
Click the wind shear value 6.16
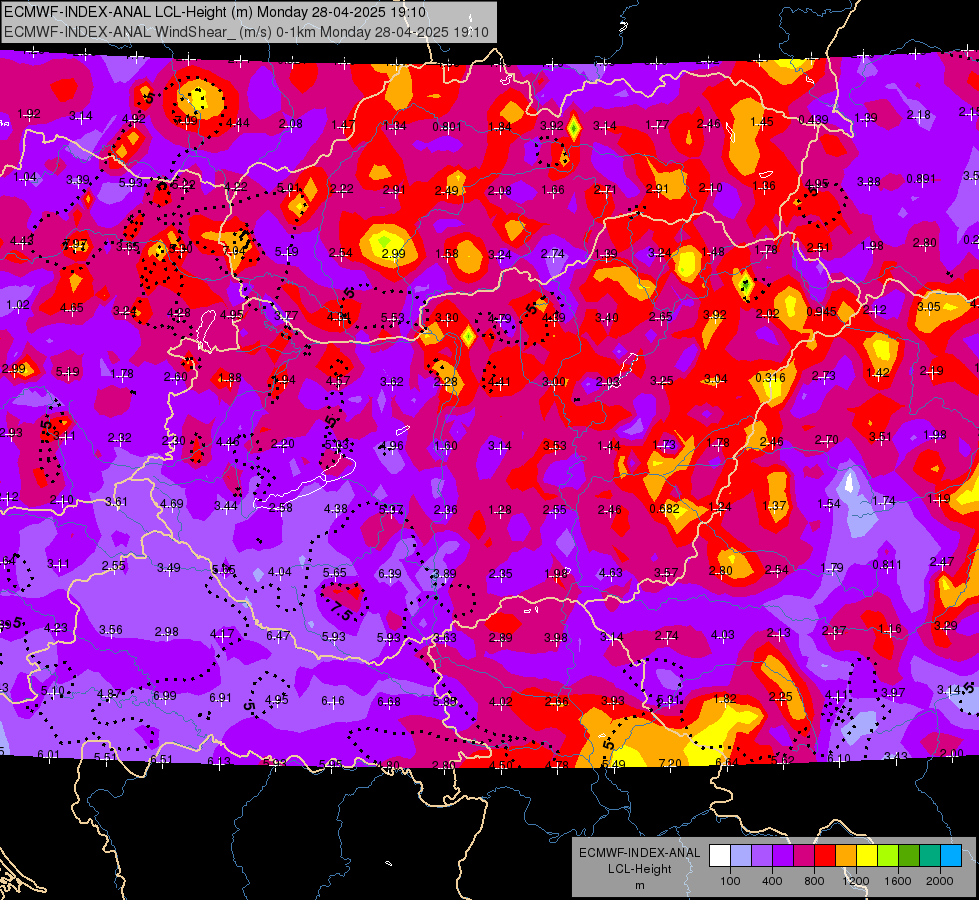[x=333, y=701]
